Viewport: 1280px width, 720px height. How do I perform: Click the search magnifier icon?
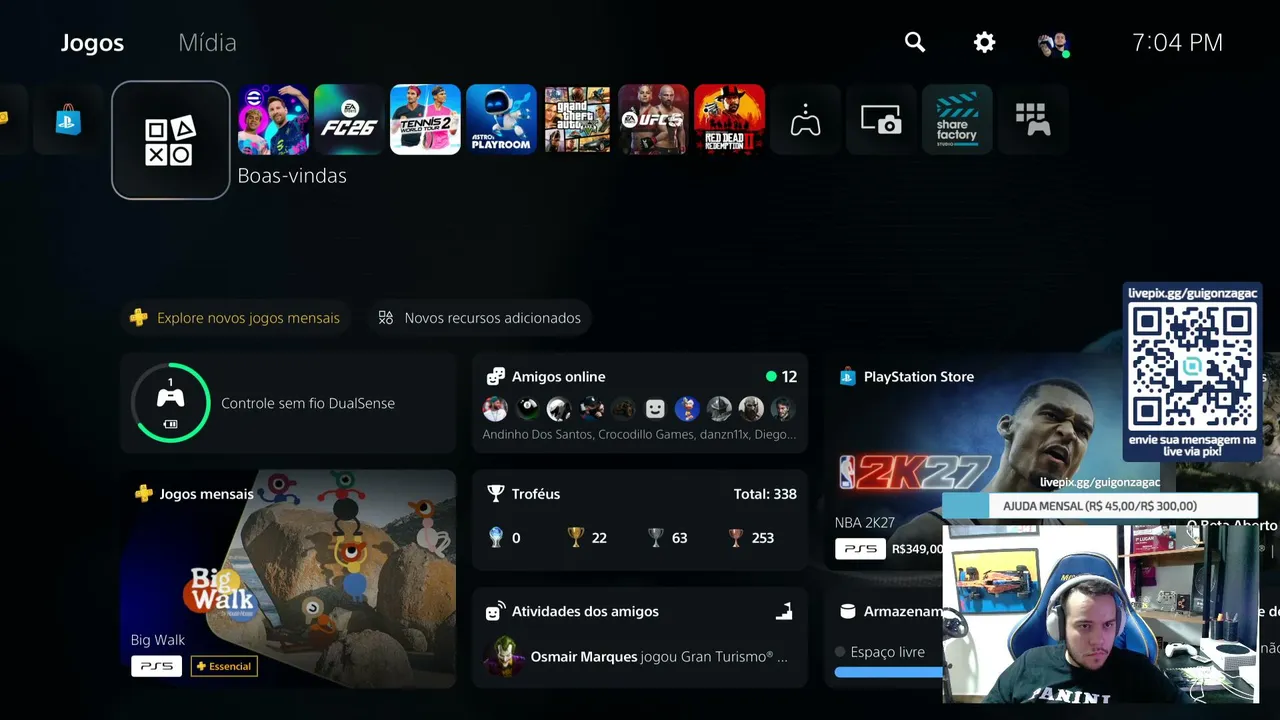[x=915, y=42]
